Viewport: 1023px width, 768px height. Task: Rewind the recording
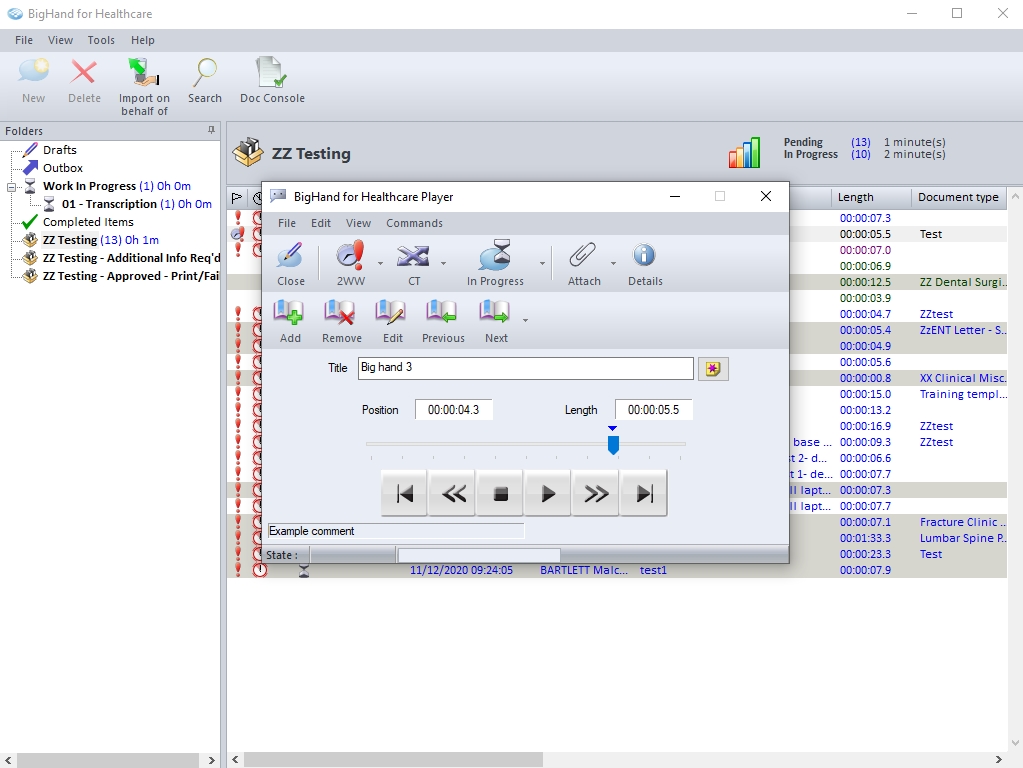[453, 494]
